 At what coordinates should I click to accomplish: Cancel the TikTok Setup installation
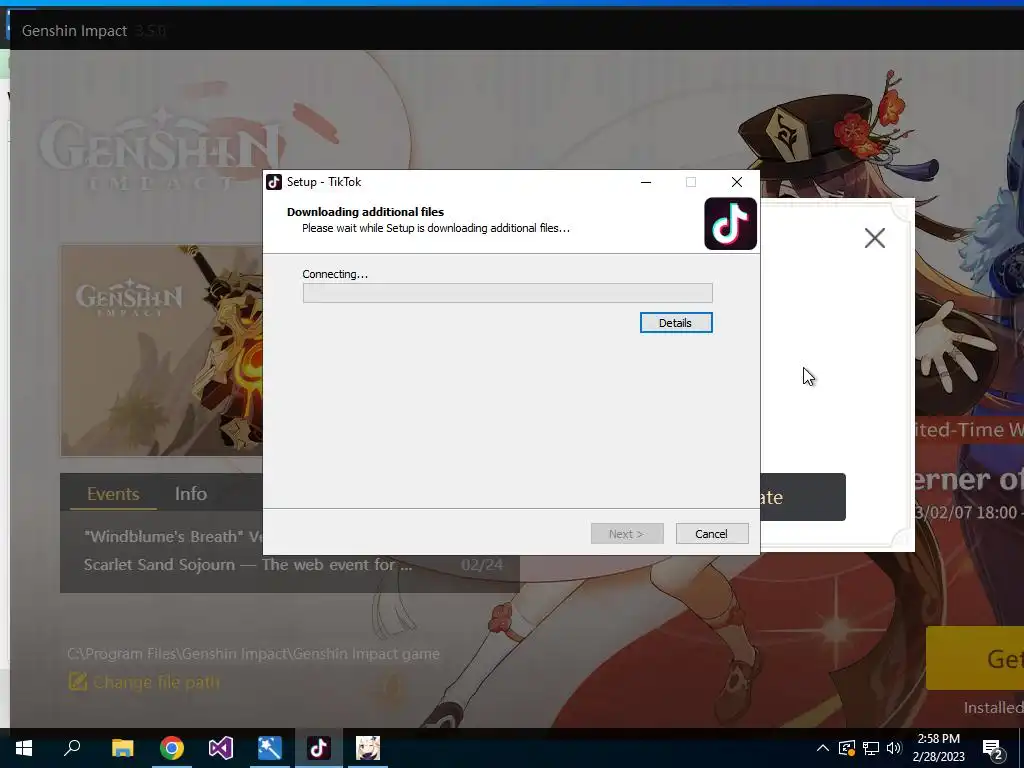tap(712, 534)
